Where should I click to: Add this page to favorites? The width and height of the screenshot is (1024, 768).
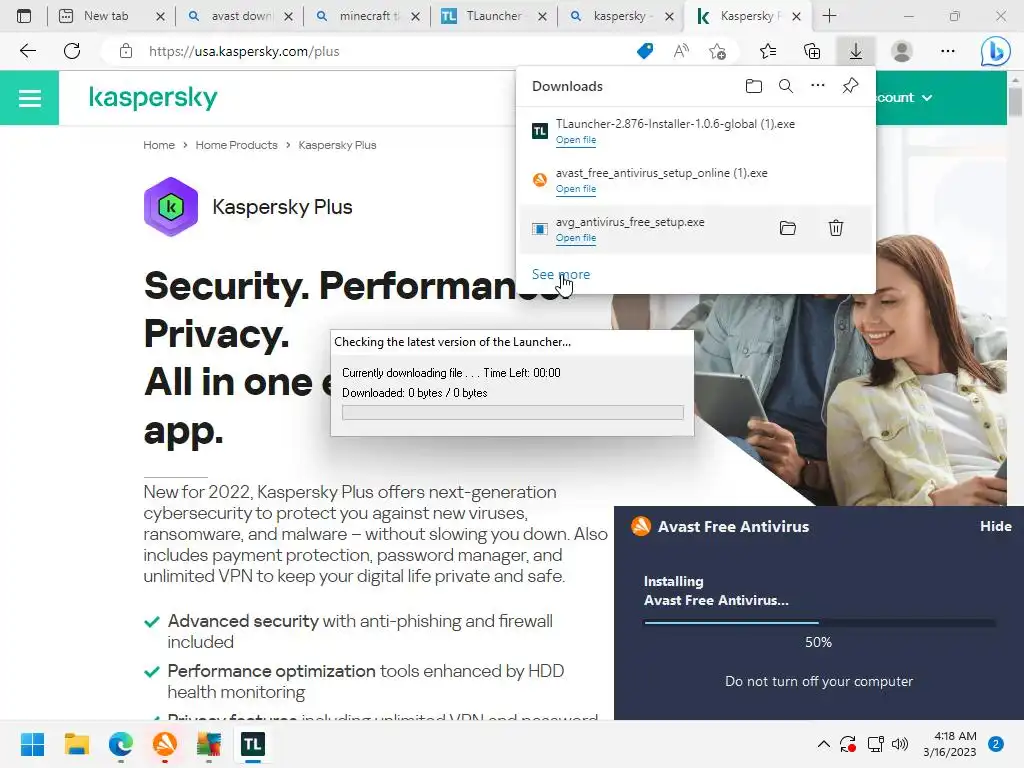click(717, 51)
